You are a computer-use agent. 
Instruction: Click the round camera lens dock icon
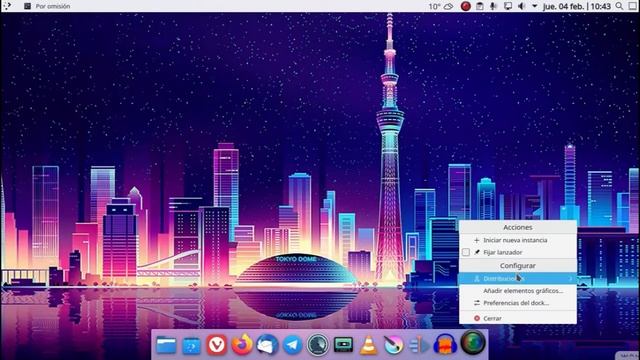click(x=473, y=342)
